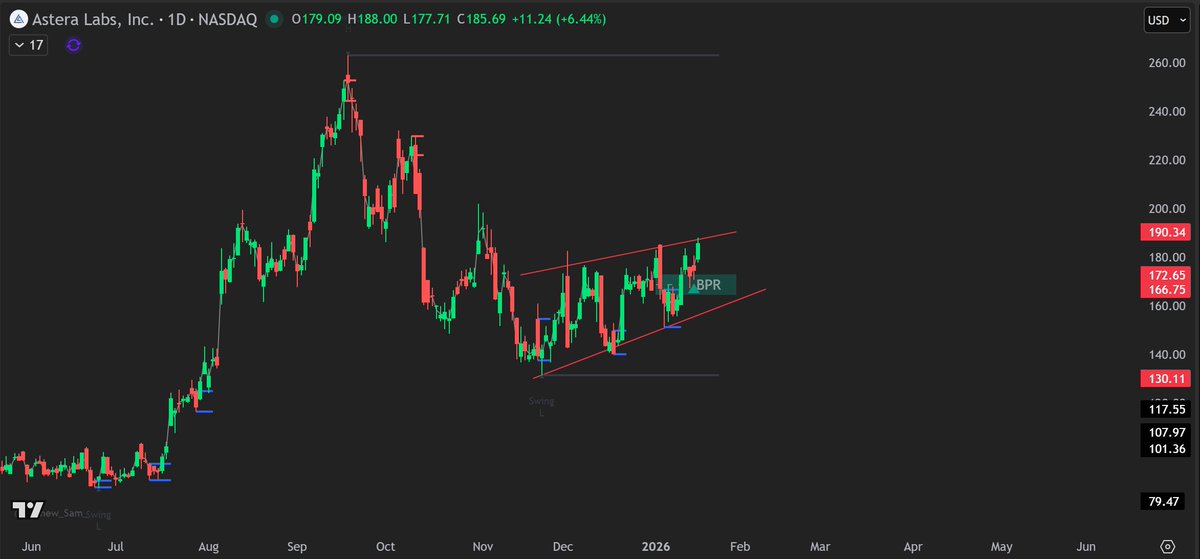Viewport: 1200px width, 559px height.
Task: Click the green market status dot
Action: coord(274,19)
